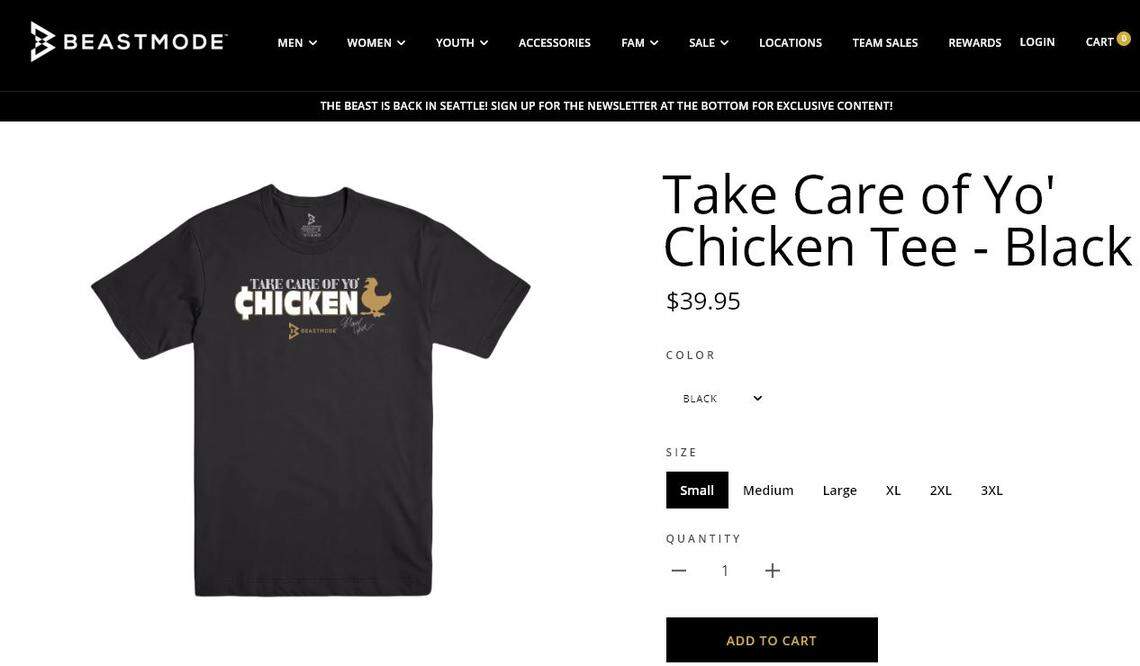The width and height of the screenshot is (1140, 666).
Task: Click Add to Cart button
Action: tap(772, 640)
